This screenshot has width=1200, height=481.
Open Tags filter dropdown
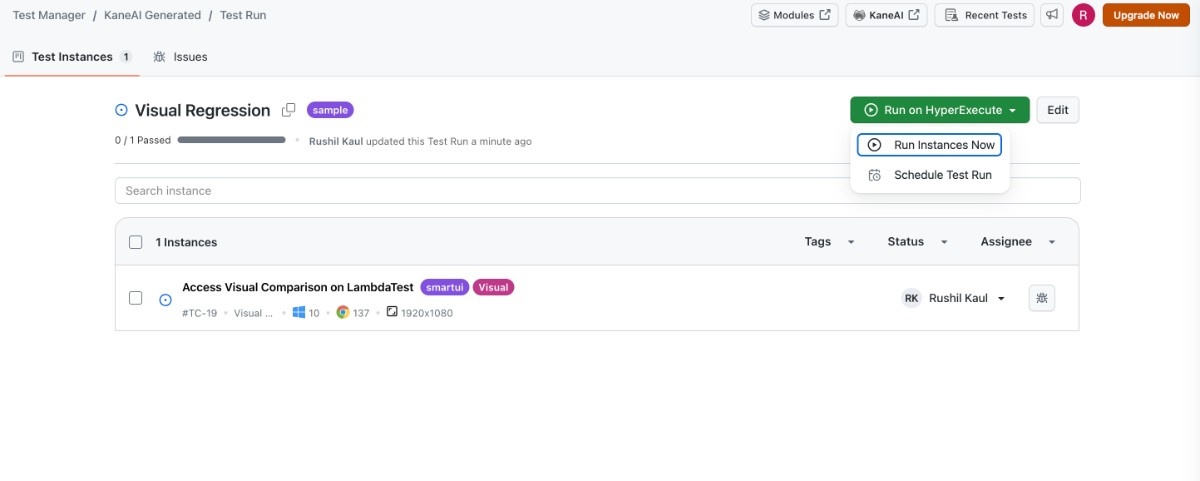pos(829,242)
